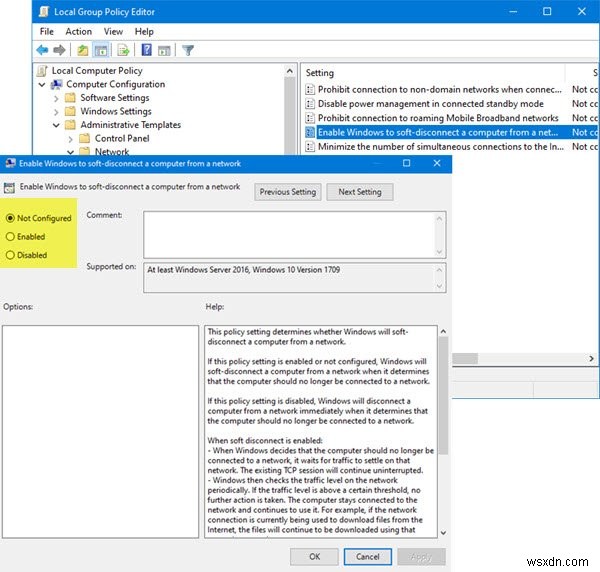The width and height of the screenshot is (600, 572).
Task: Click the Forward arrow toolbar icon
Action: pyautogui.click(x=59, y=50)
